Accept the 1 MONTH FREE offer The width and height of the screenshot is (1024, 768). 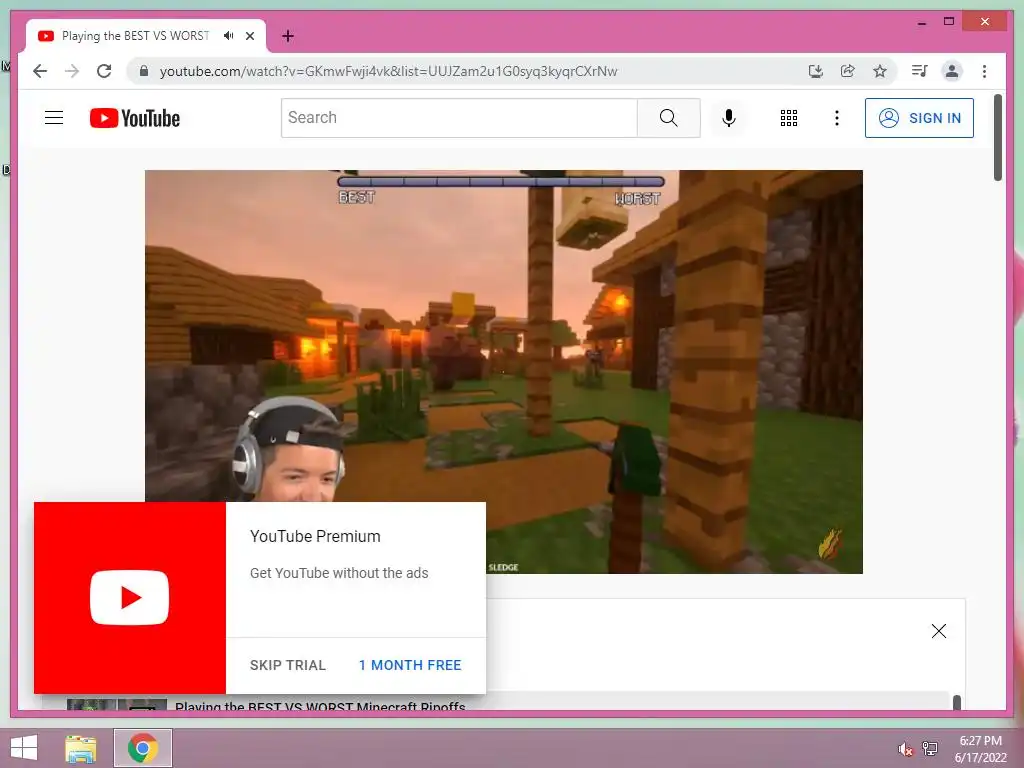point(410,665)
